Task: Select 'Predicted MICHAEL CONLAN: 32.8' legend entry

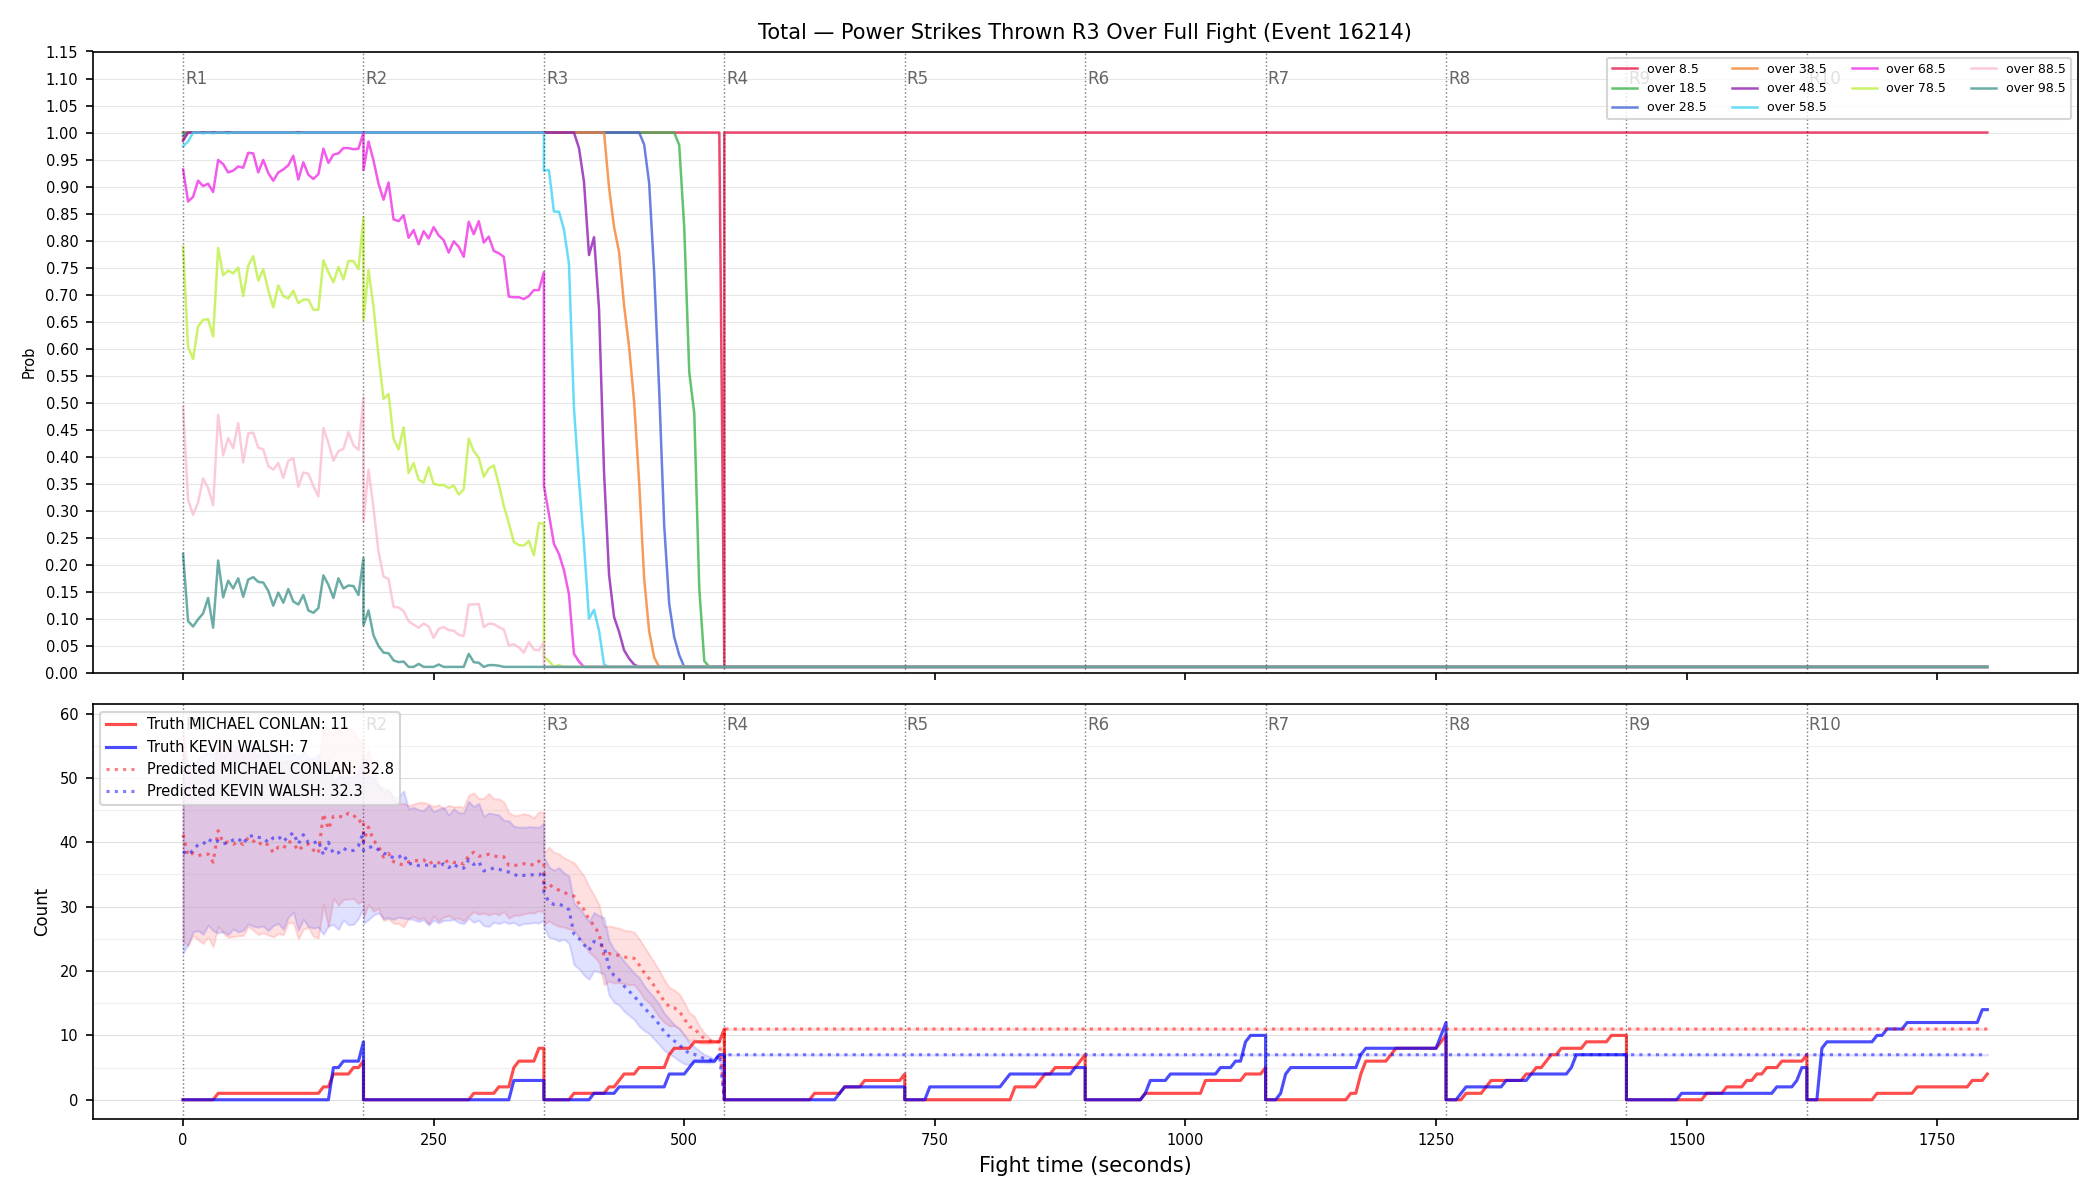Action: [249, 769]
